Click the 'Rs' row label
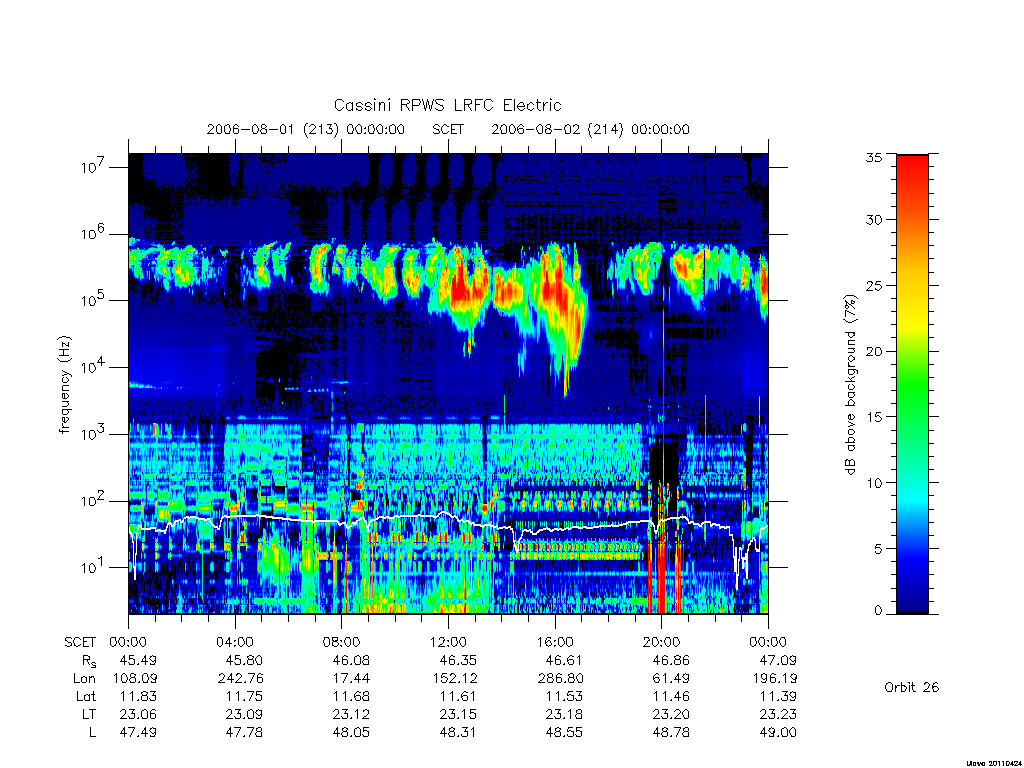The image size is (1024, 768). tap(89, 661)
